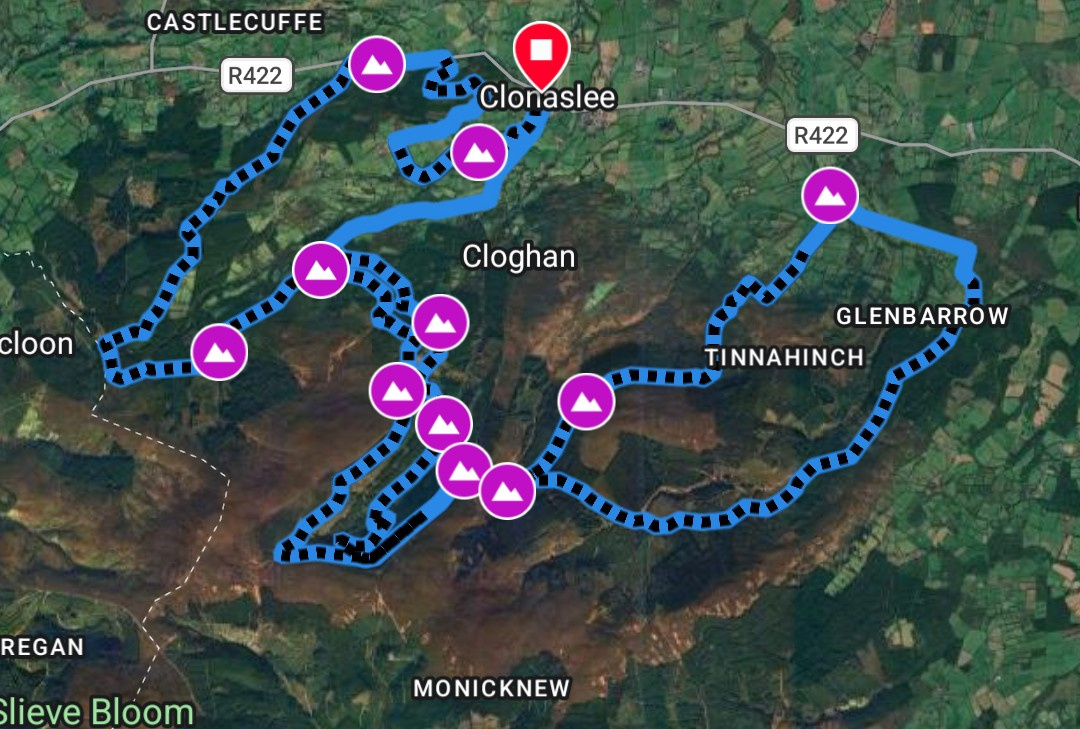1080x729 pixels.
Task: Click the Cloghan place label
Action: pos(519,256)
